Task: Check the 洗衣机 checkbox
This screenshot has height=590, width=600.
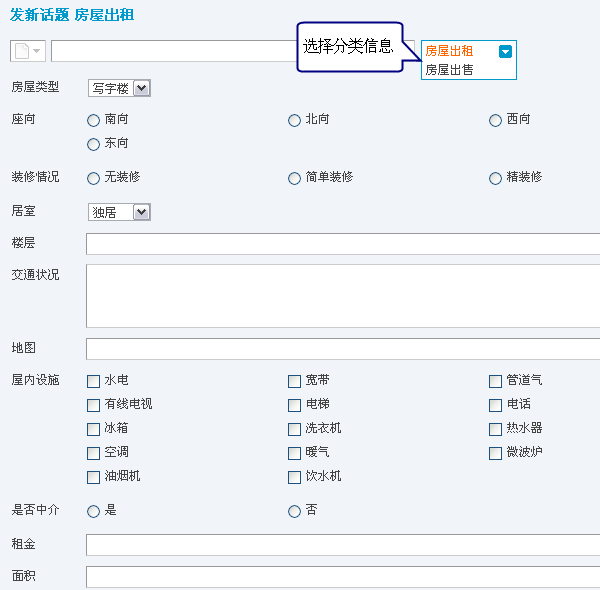Action: point(294,429)
